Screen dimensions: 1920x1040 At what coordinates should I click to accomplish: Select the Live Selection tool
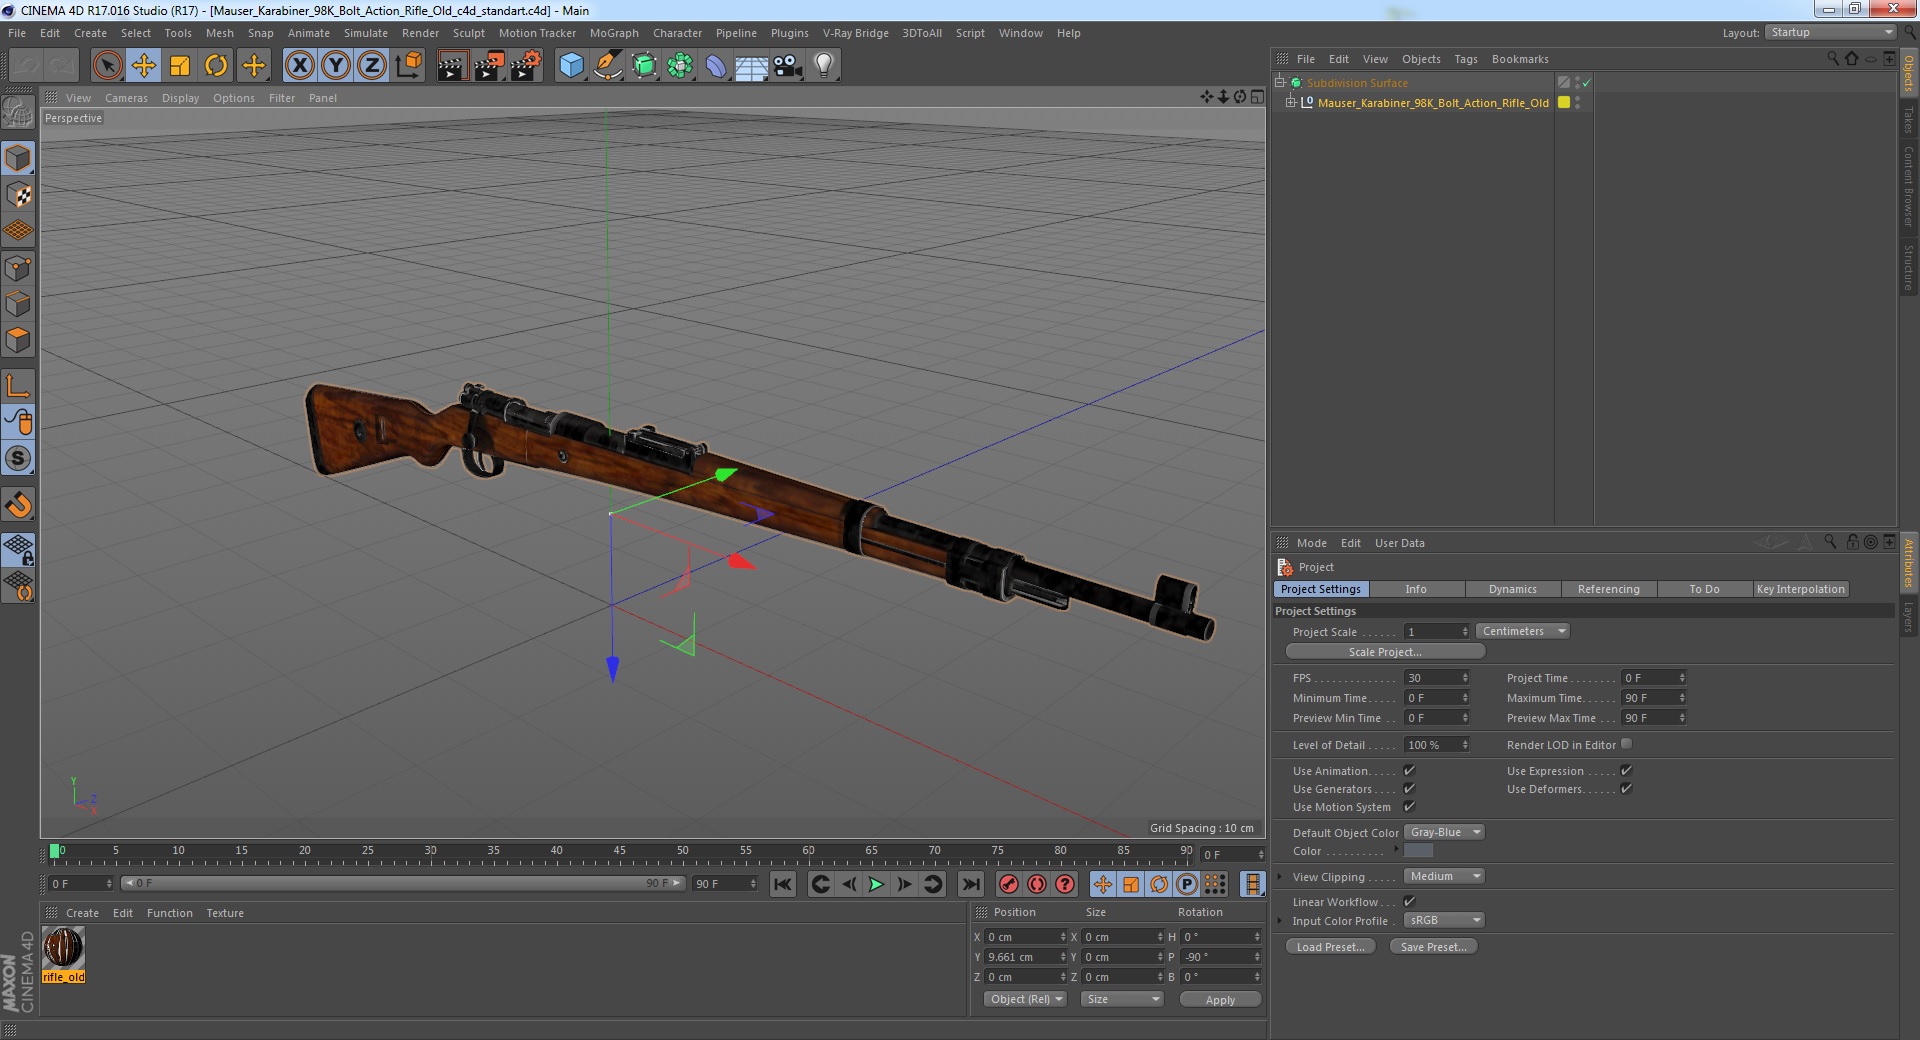[x=107, y=66]
